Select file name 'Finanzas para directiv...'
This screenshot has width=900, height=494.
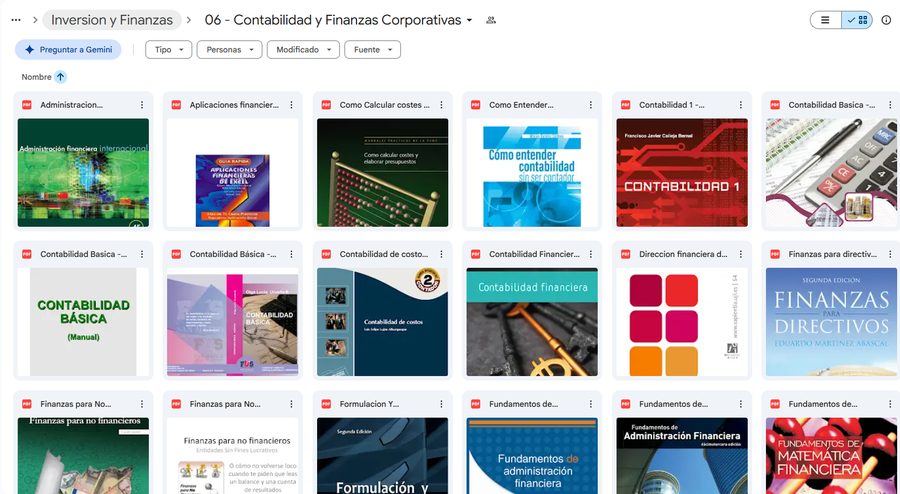[833, 254]
